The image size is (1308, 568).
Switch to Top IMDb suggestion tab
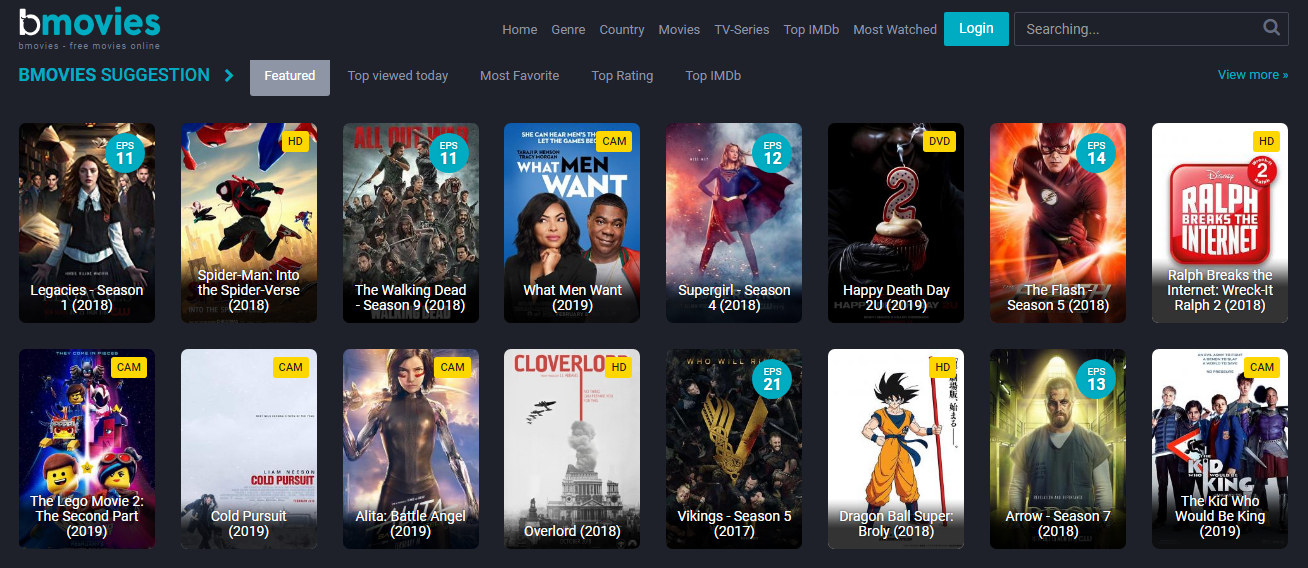point(713,75)
